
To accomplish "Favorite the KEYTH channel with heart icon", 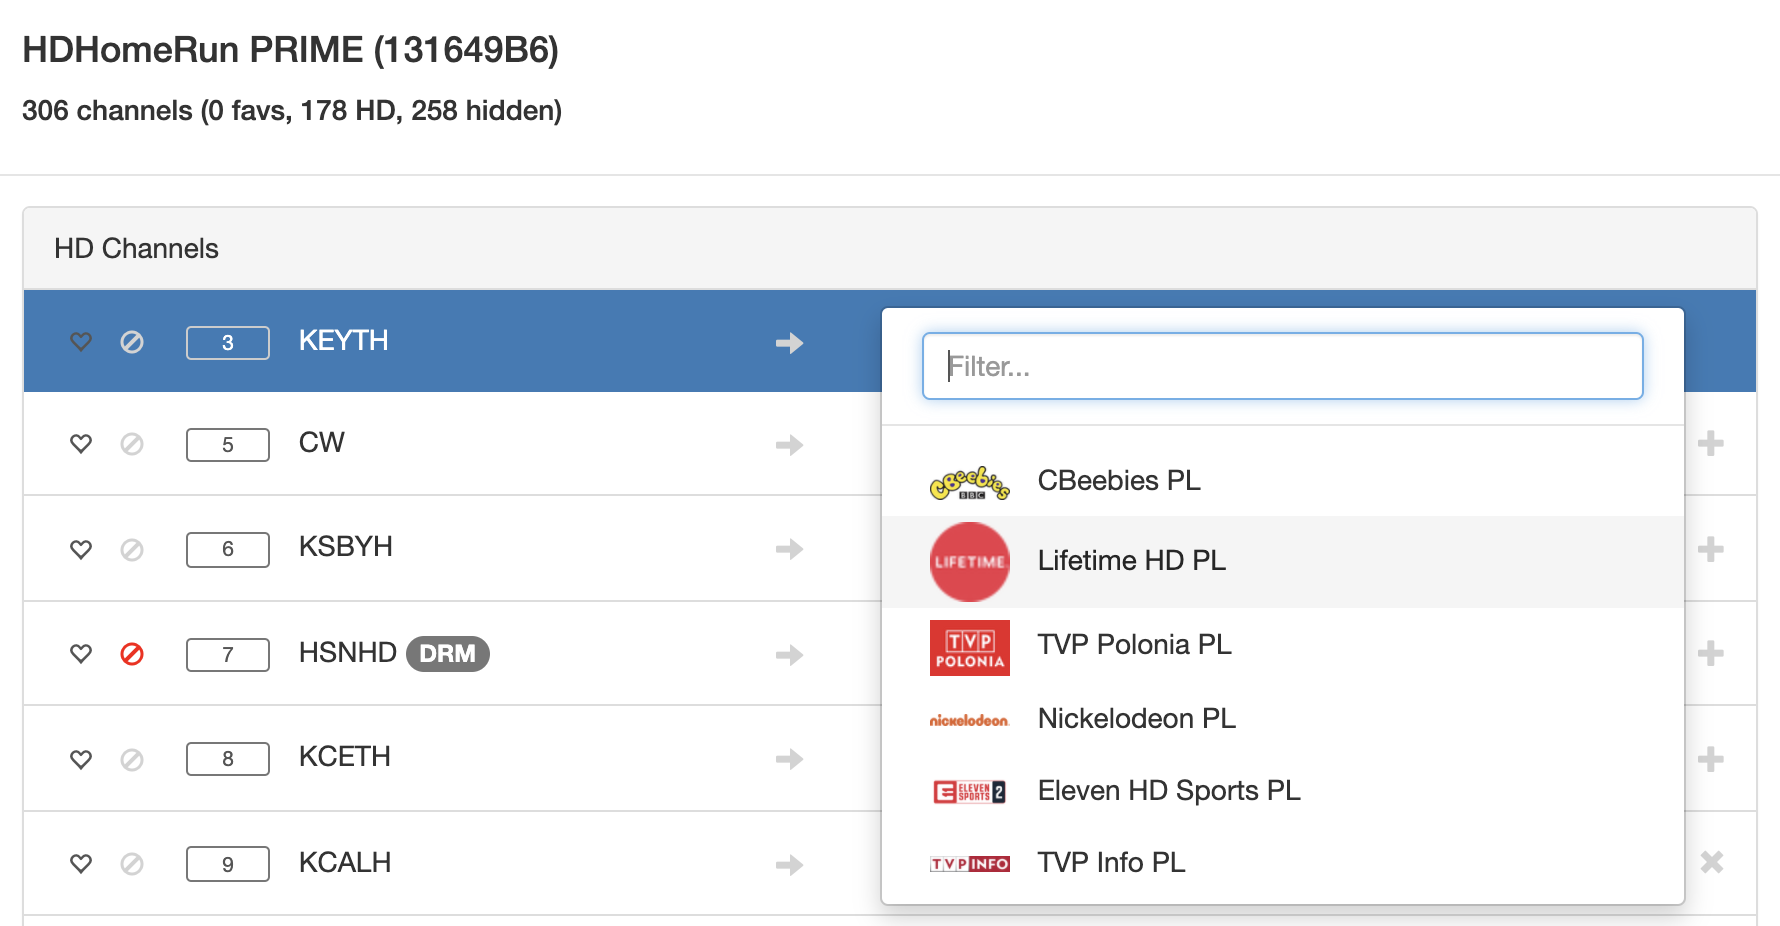I will [x=81, y=342].
